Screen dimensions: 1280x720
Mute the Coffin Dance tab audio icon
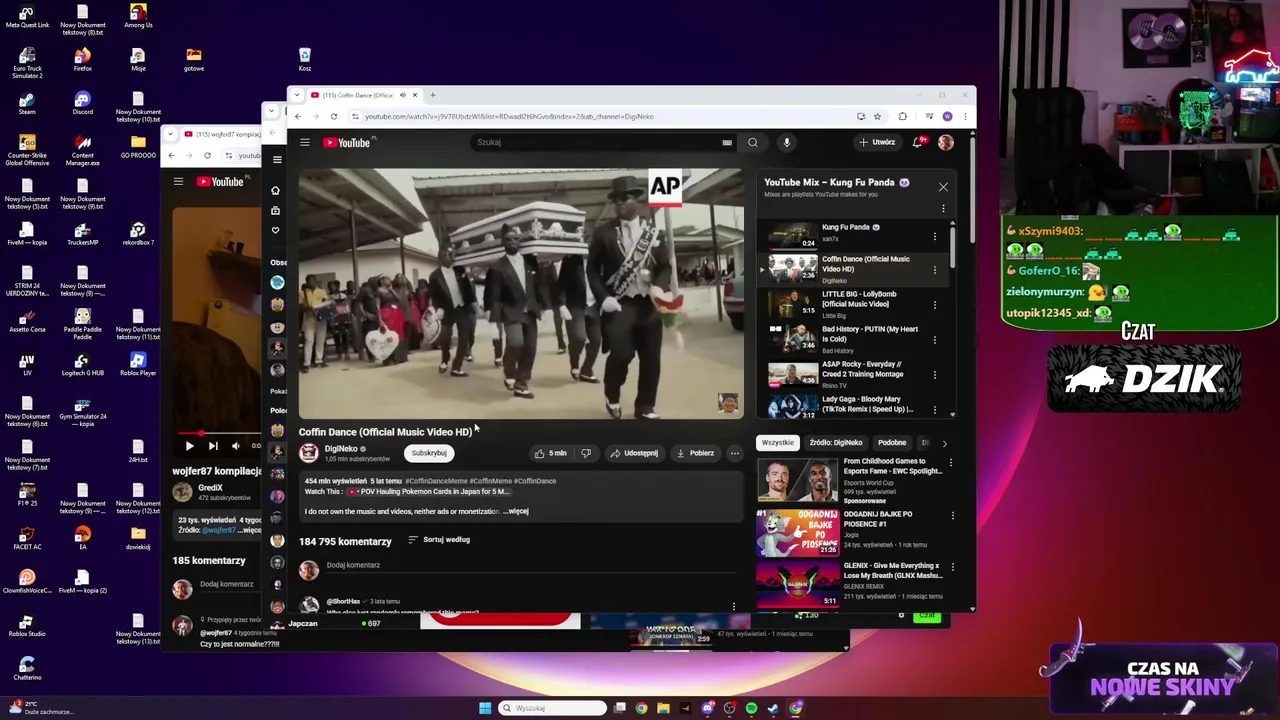[x=403, y=95]
